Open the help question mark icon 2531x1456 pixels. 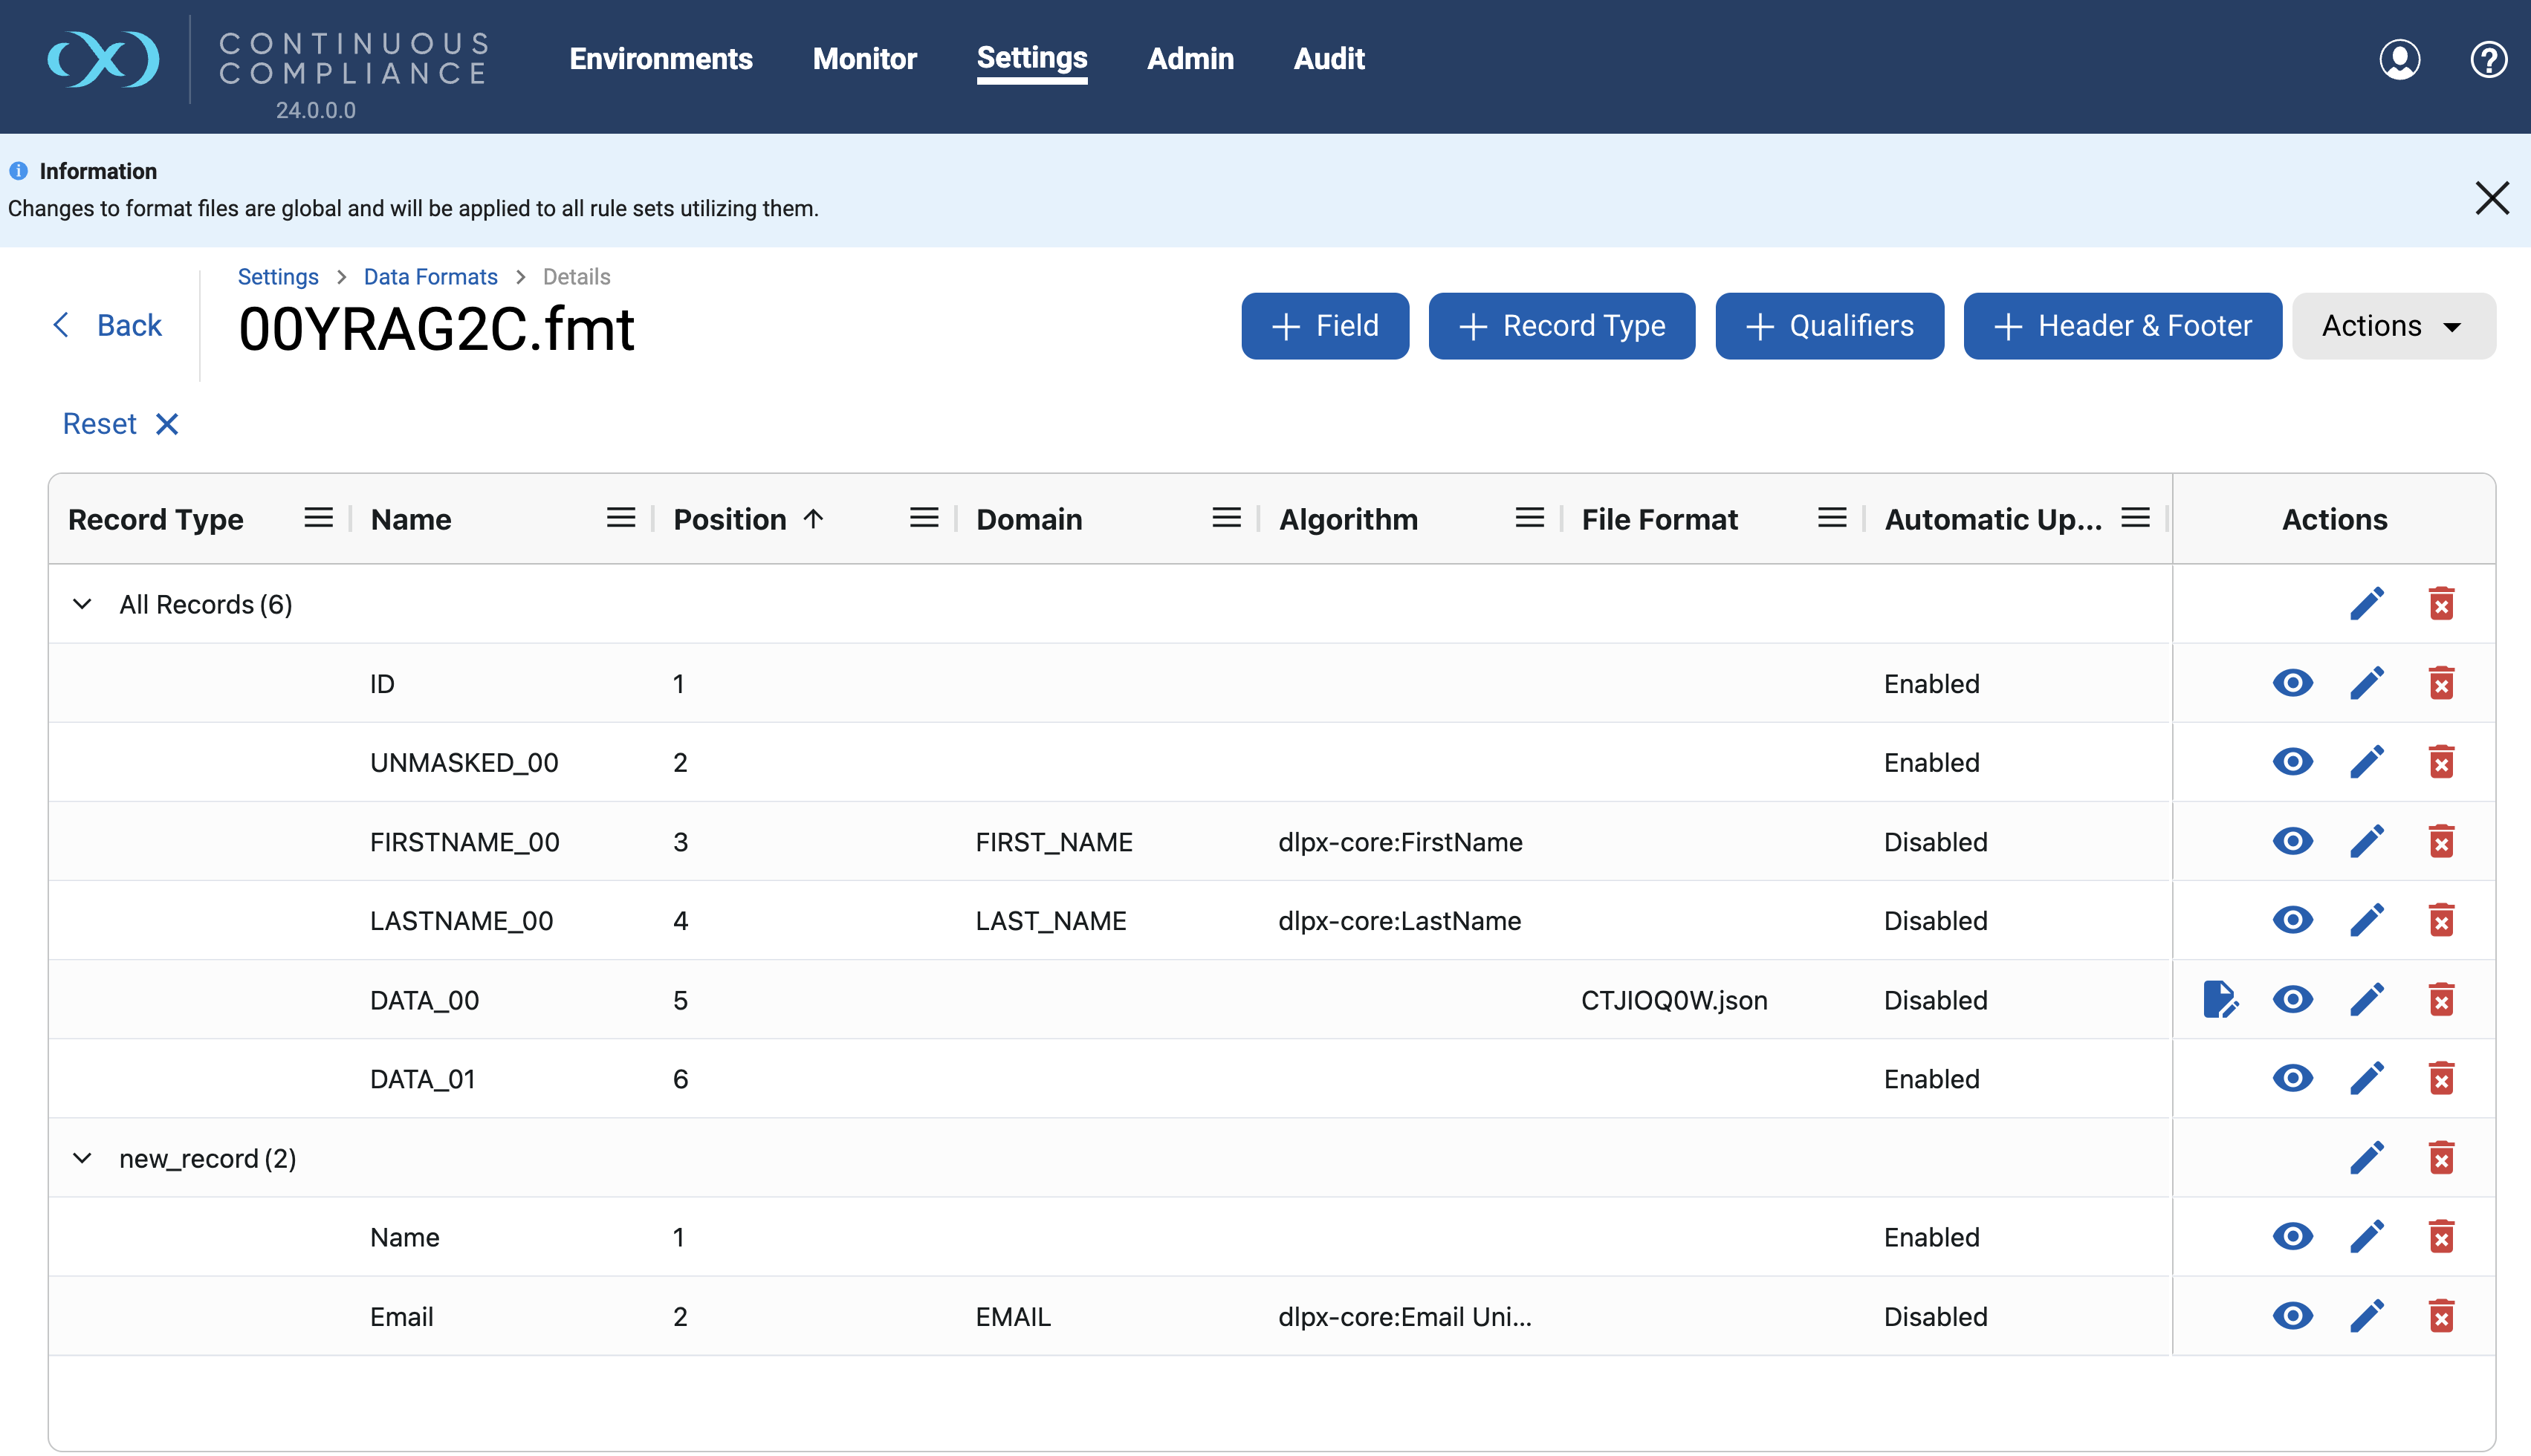pyautogui.click(x=2489, y=59)
